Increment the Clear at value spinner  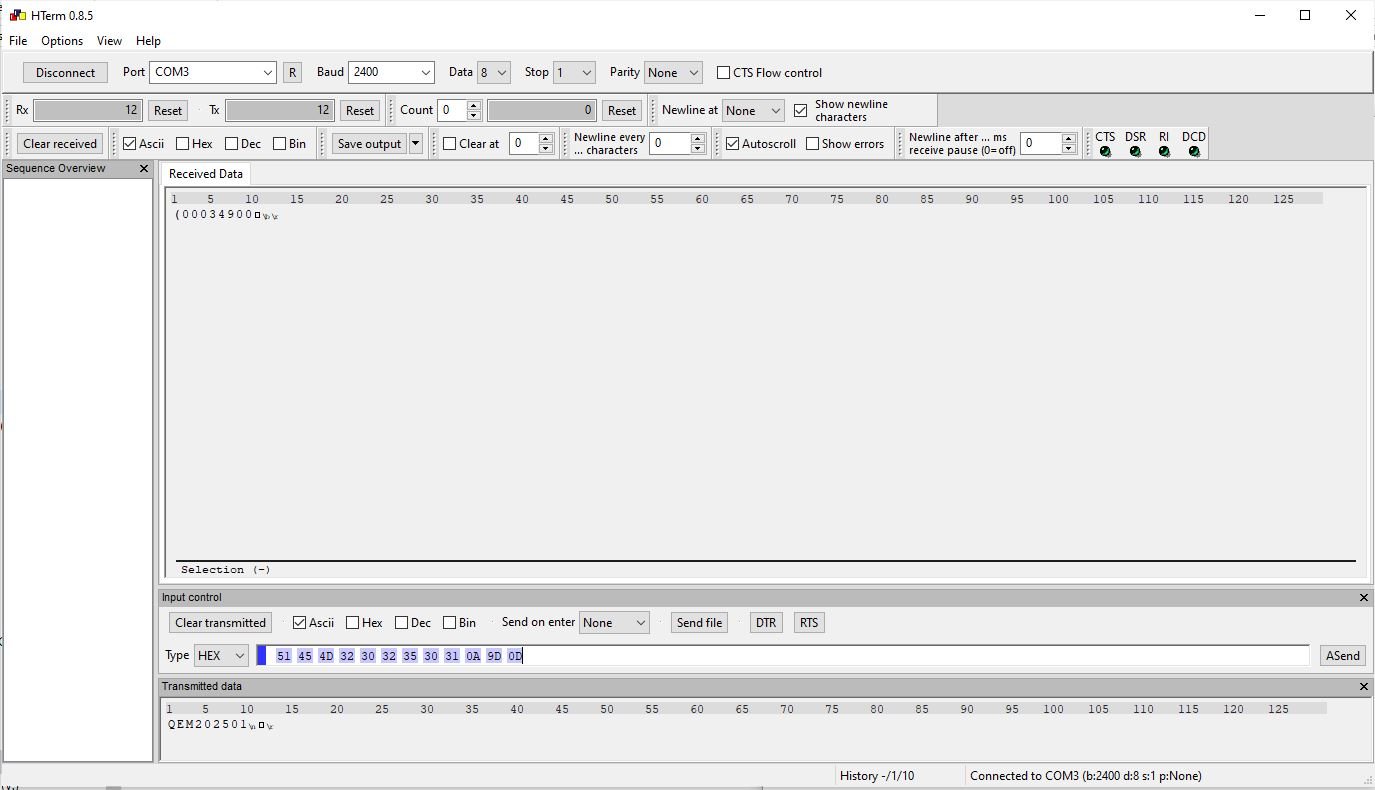[x=546, y=139]
